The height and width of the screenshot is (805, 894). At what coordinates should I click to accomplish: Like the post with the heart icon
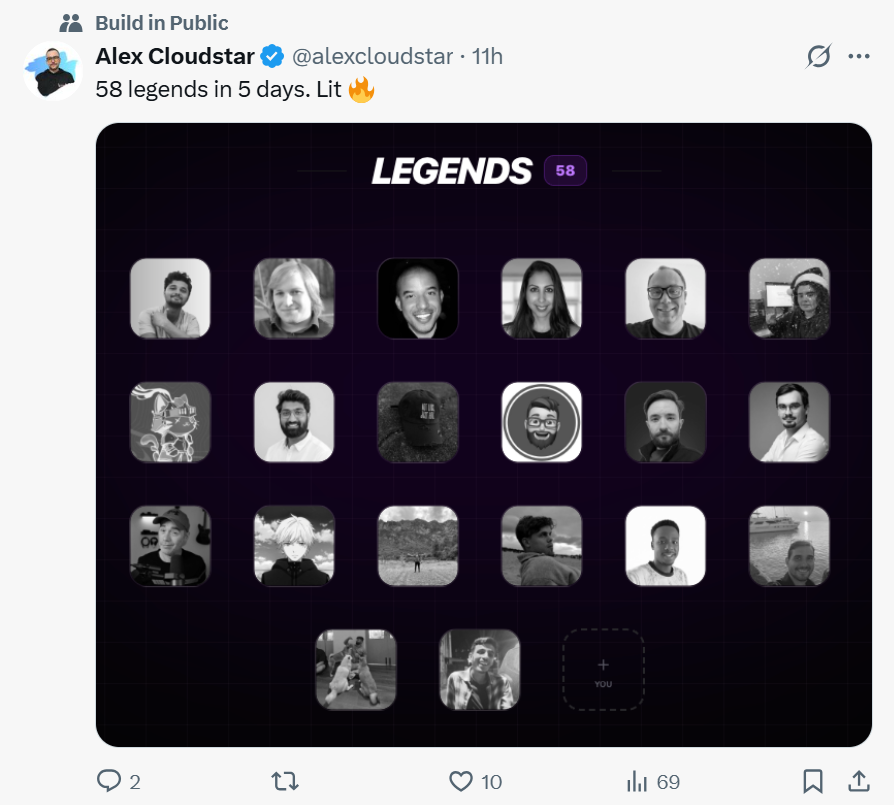(x=460, y=781)
